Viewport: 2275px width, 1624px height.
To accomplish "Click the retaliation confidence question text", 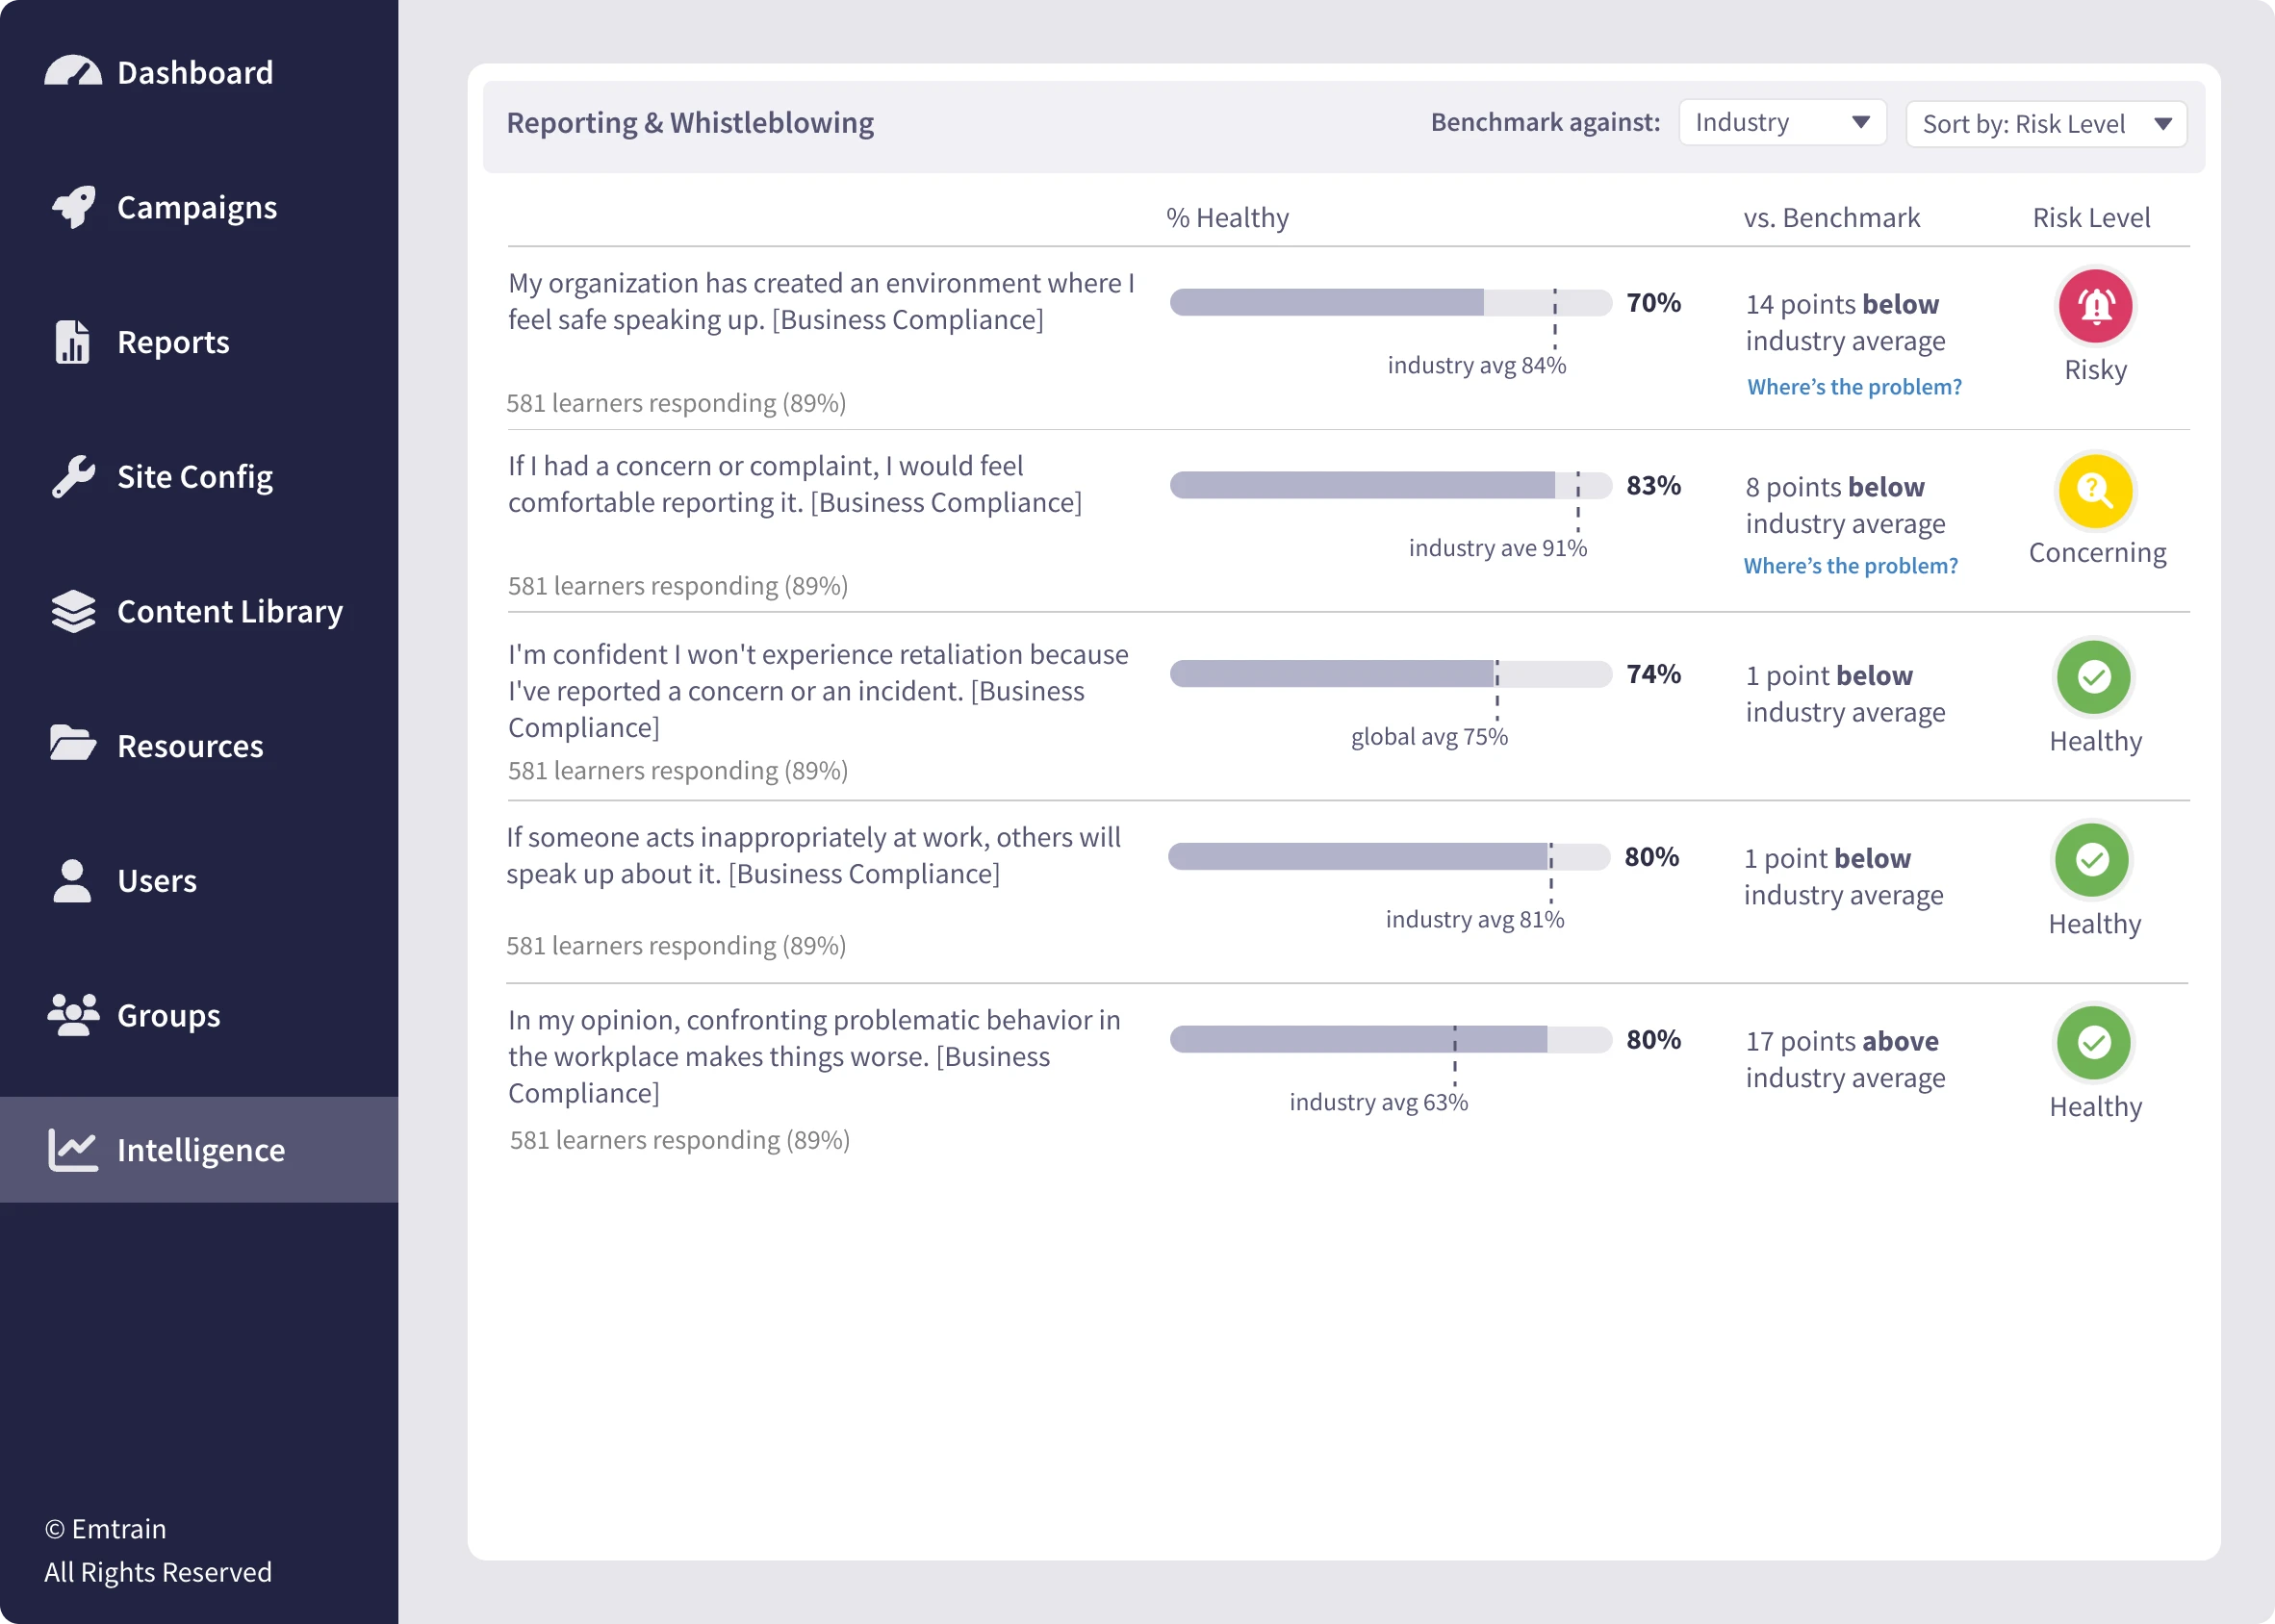I will [x=818, y=690].
